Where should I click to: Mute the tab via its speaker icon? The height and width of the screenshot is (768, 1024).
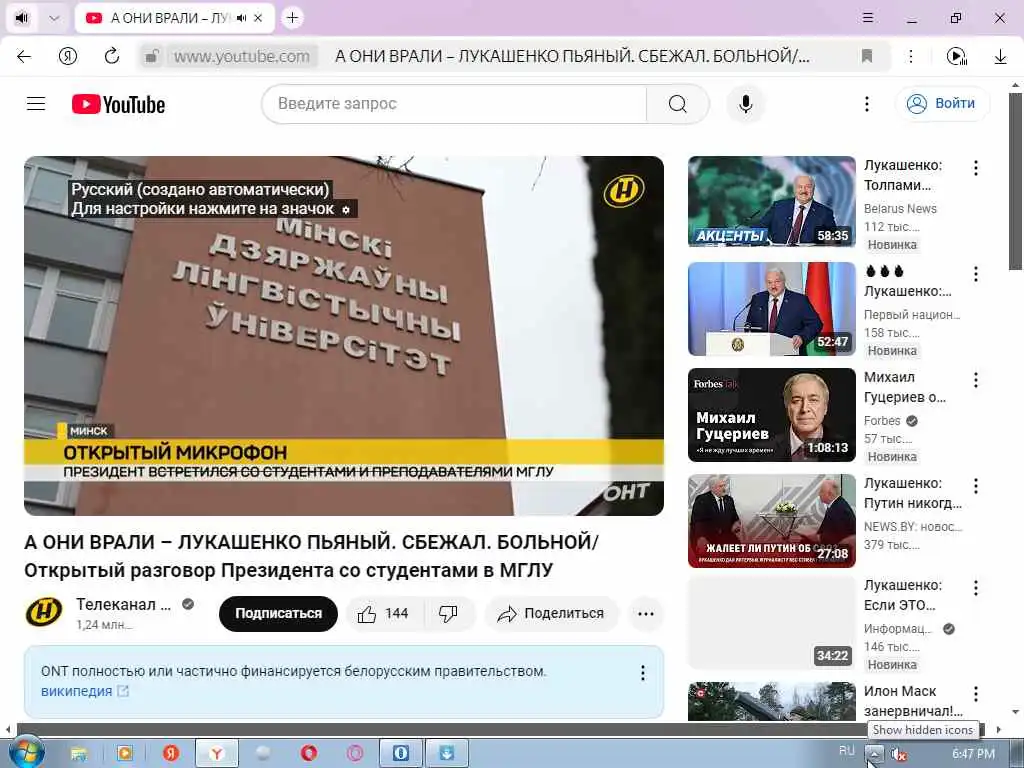click(x=242, y=18)
